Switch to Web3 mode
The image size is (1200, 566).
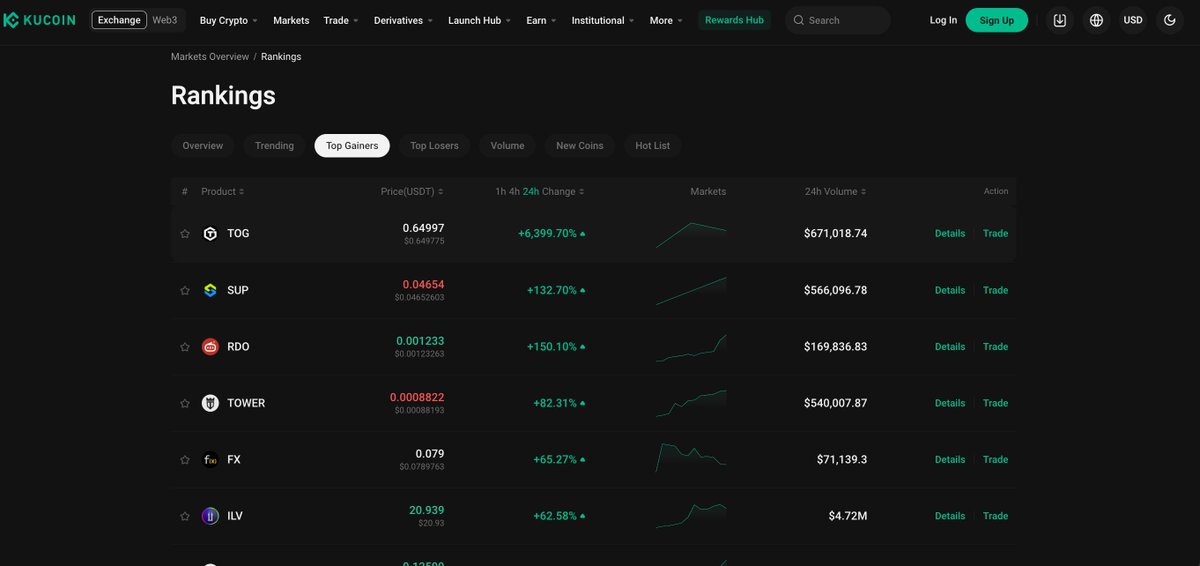pos(165,20)
